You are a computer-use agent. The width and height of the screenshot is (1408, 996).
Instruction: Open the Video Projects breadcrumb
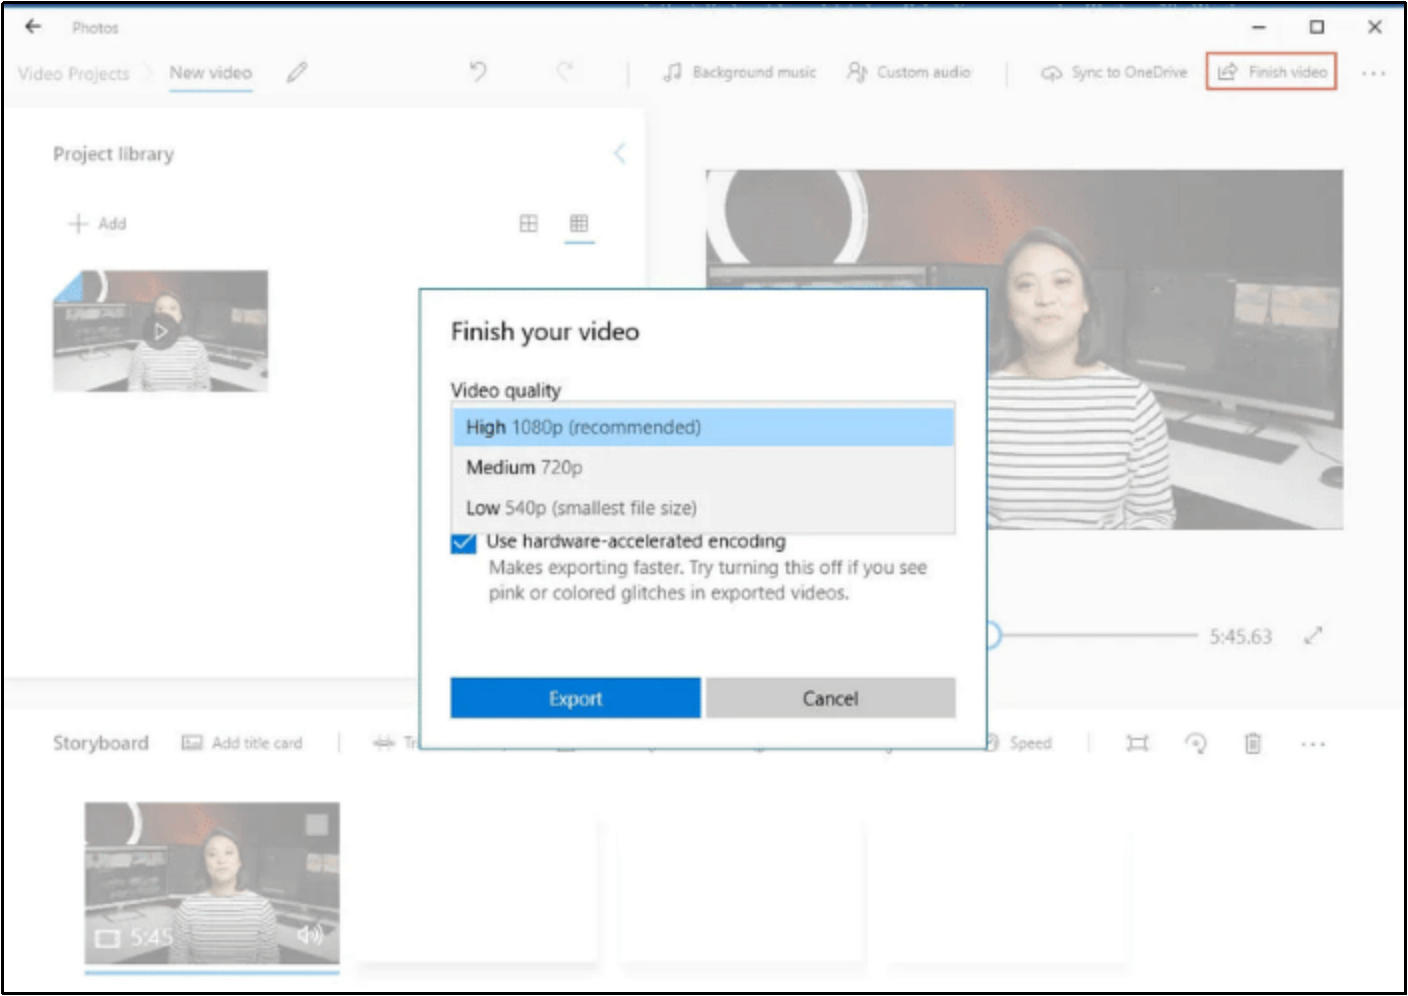pyautogui.click(x=74, y=73)
